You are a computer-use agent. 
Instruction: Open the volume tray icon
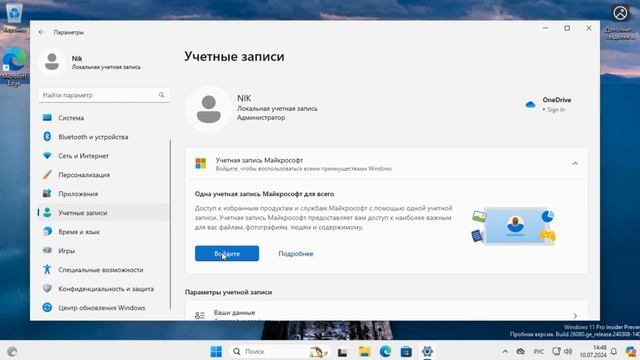568,351
